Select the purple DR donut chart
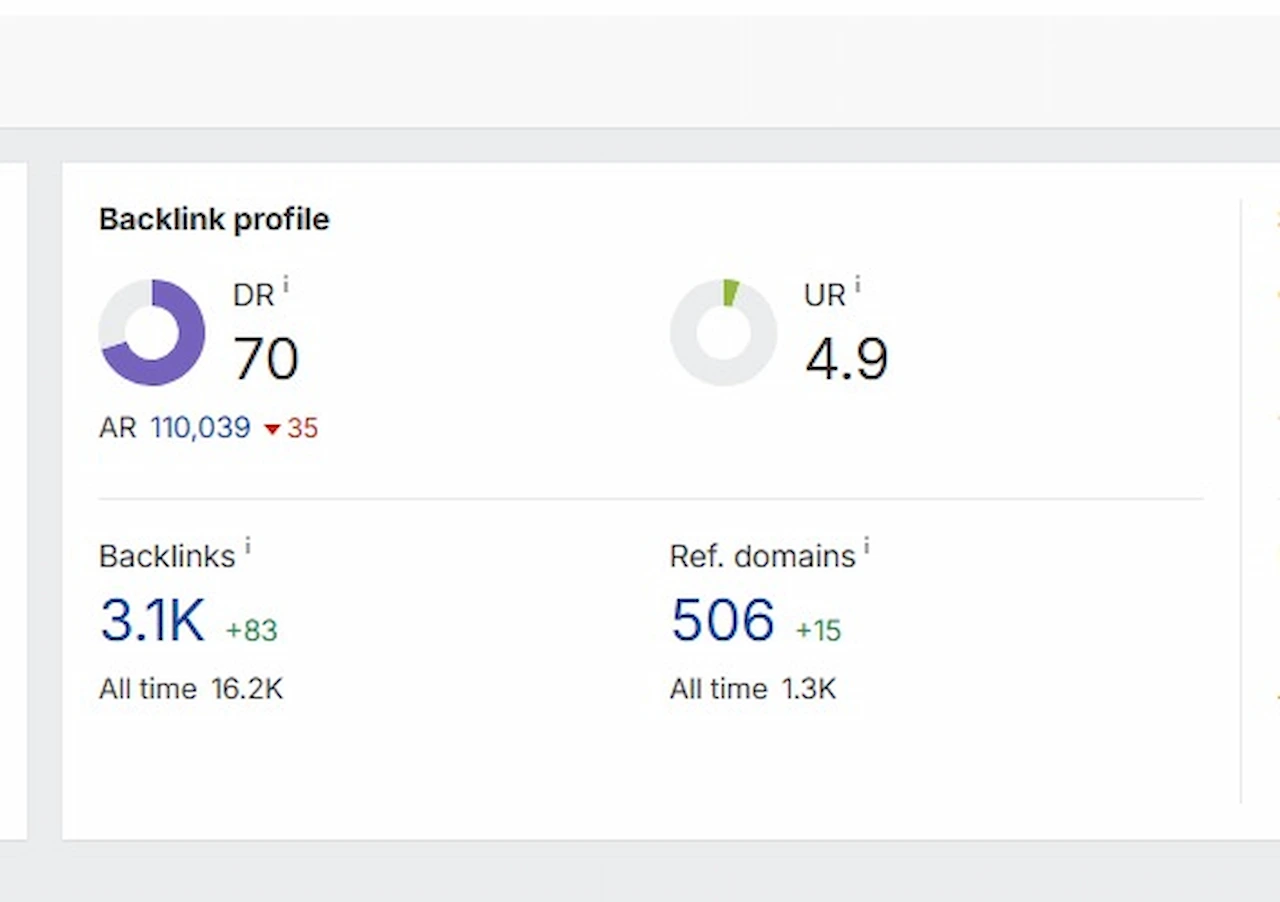The height and width of the screenshot is (902, 1280). point(152,332)
